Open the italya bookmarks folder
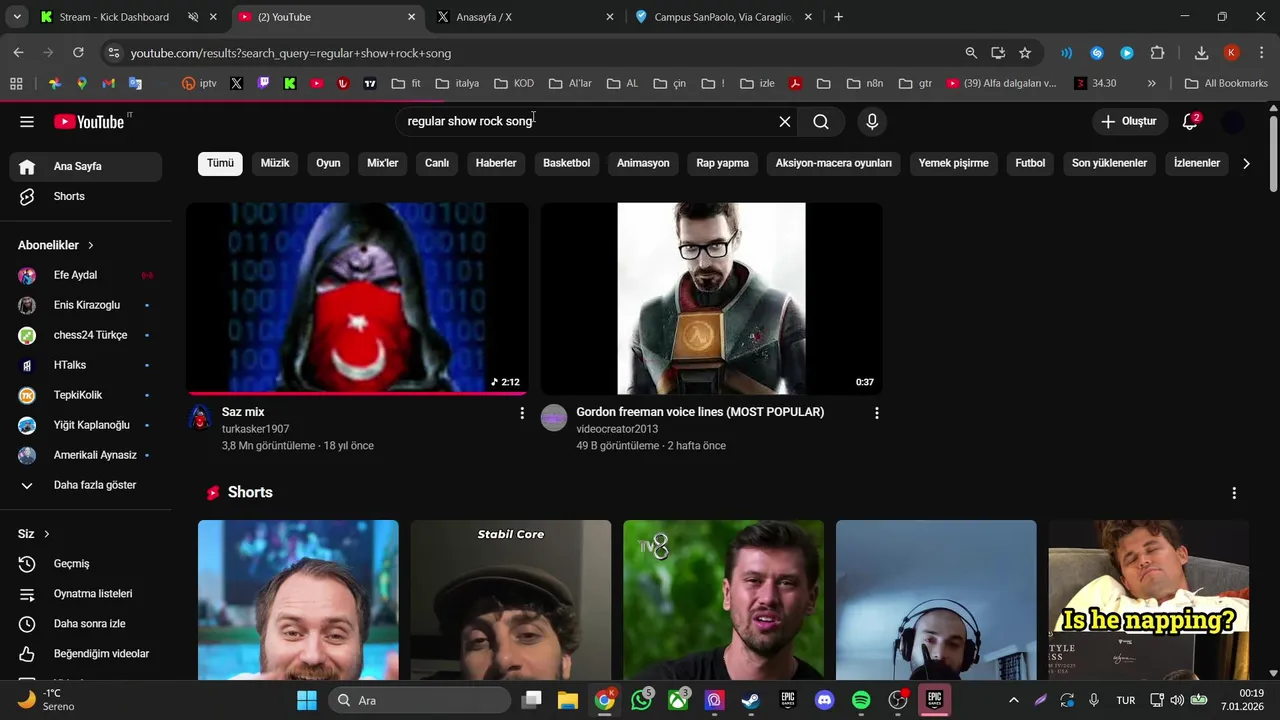This screenshot has width=1280, height=720. click(x=458, y=84)
